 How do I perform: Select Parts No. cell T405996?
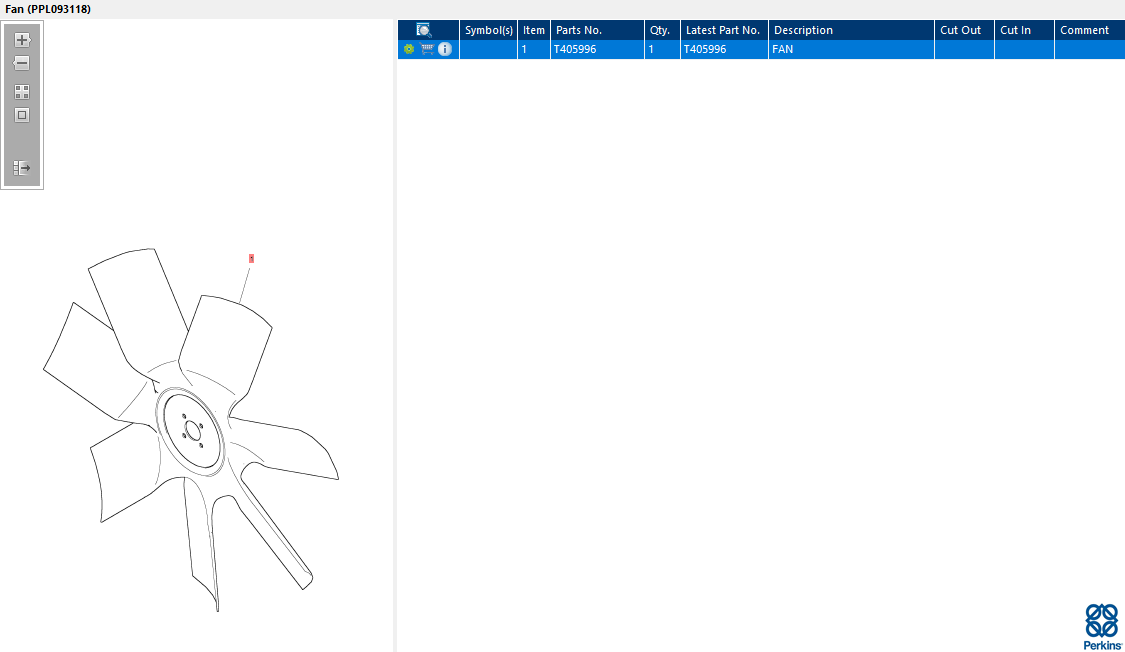[x=597, y=49]
